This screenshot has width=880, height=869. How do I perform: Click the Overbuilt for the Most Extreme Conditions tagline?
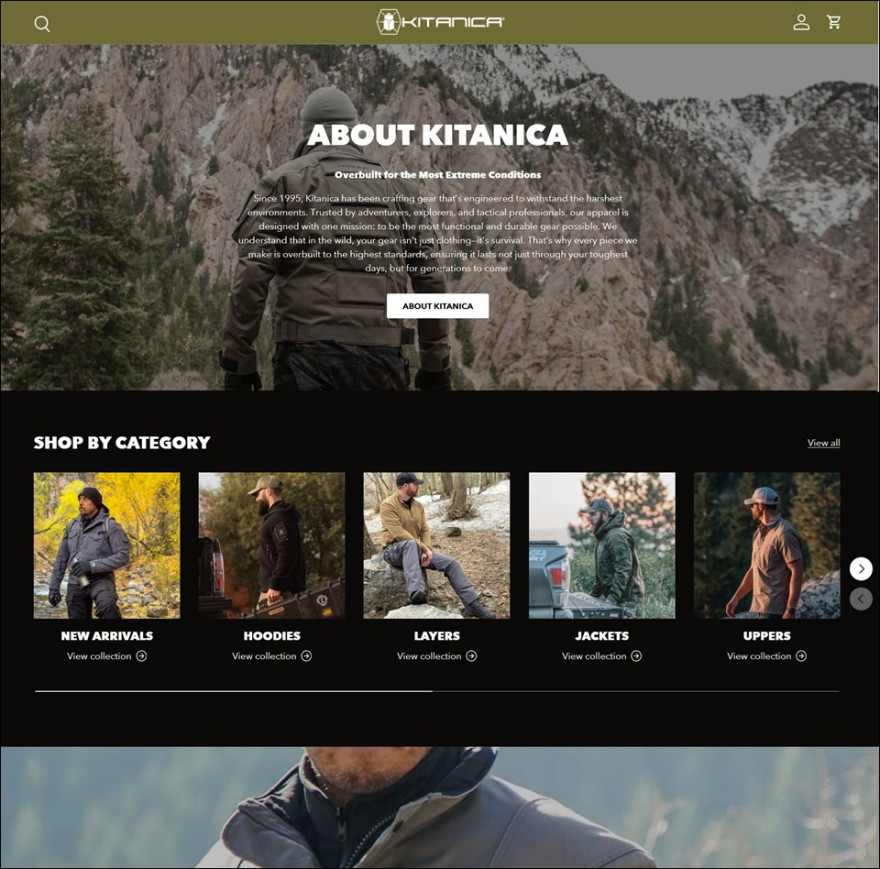(438, 175)
